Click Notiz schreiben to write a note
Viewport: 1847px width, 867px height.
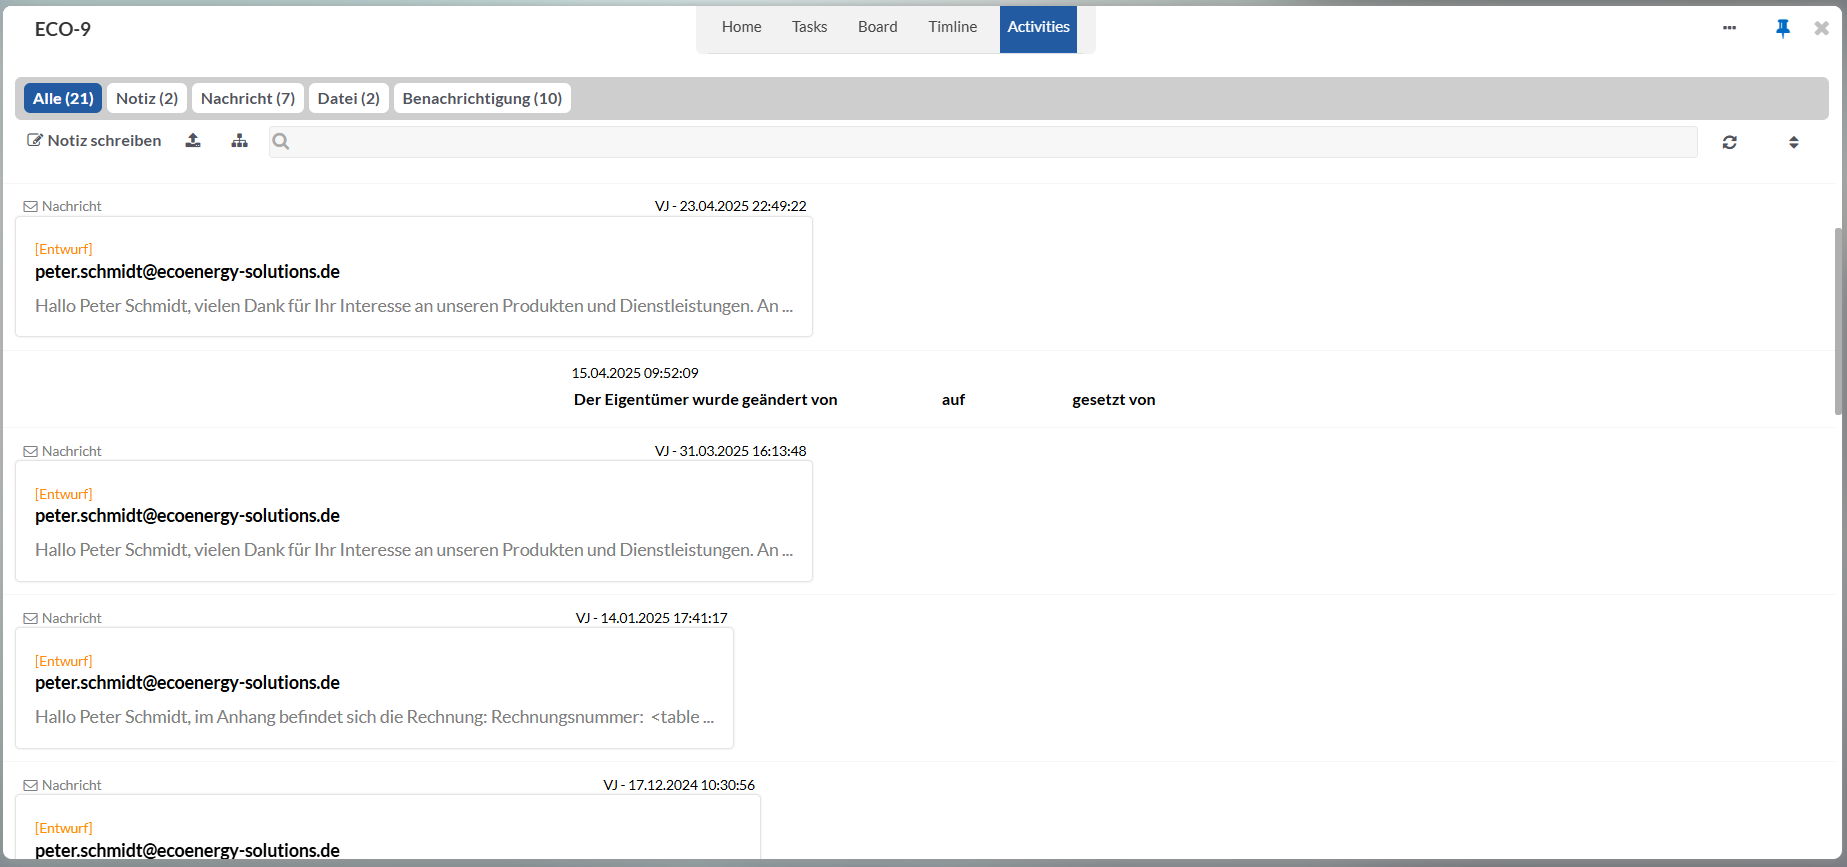pyautogui.click(x=94, y=141)
